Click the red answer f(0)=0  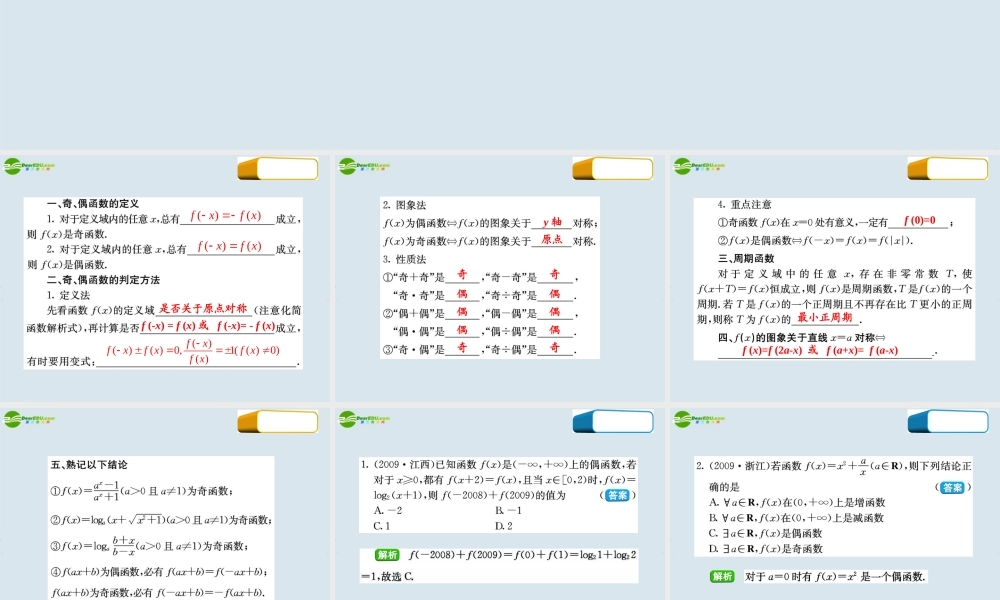point(919,221)
